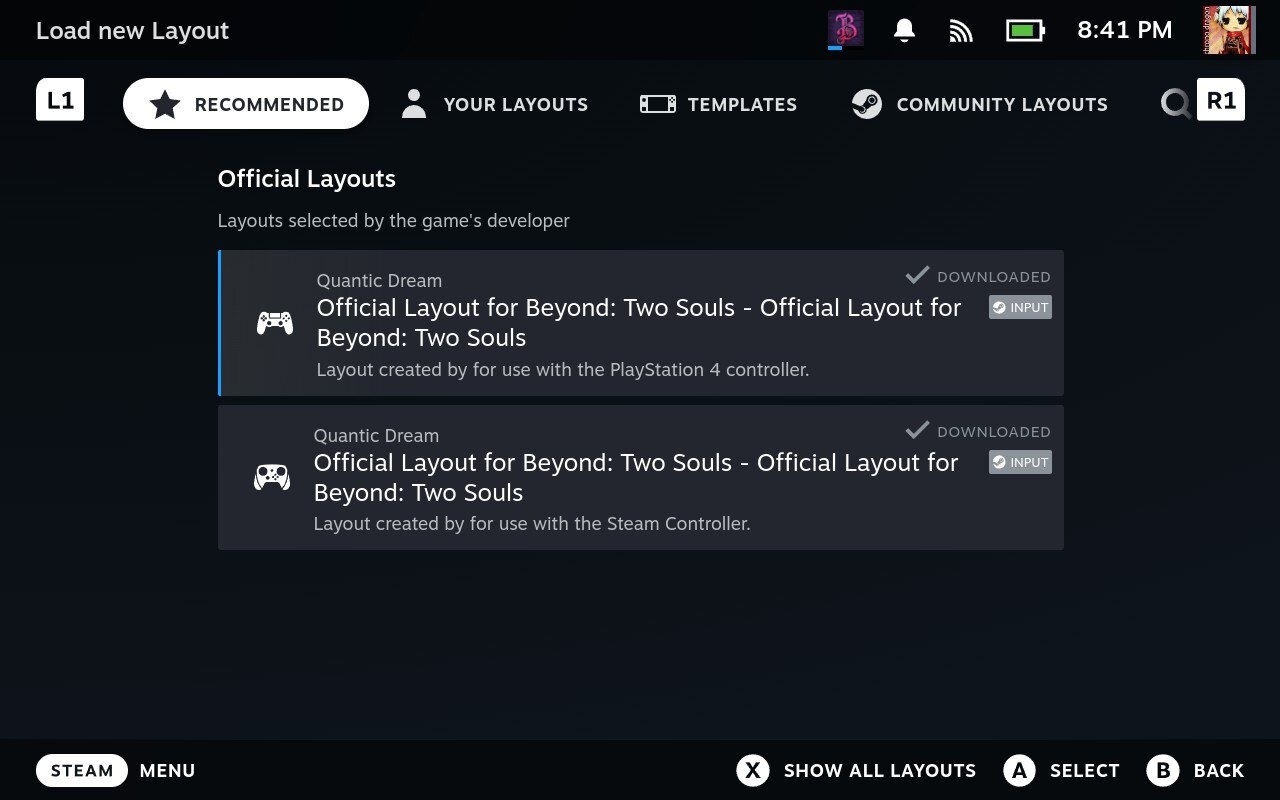This screenshot has width=1280, height=800.
Task: Click the B button glyph in the footer
Action: [1163, 770]
